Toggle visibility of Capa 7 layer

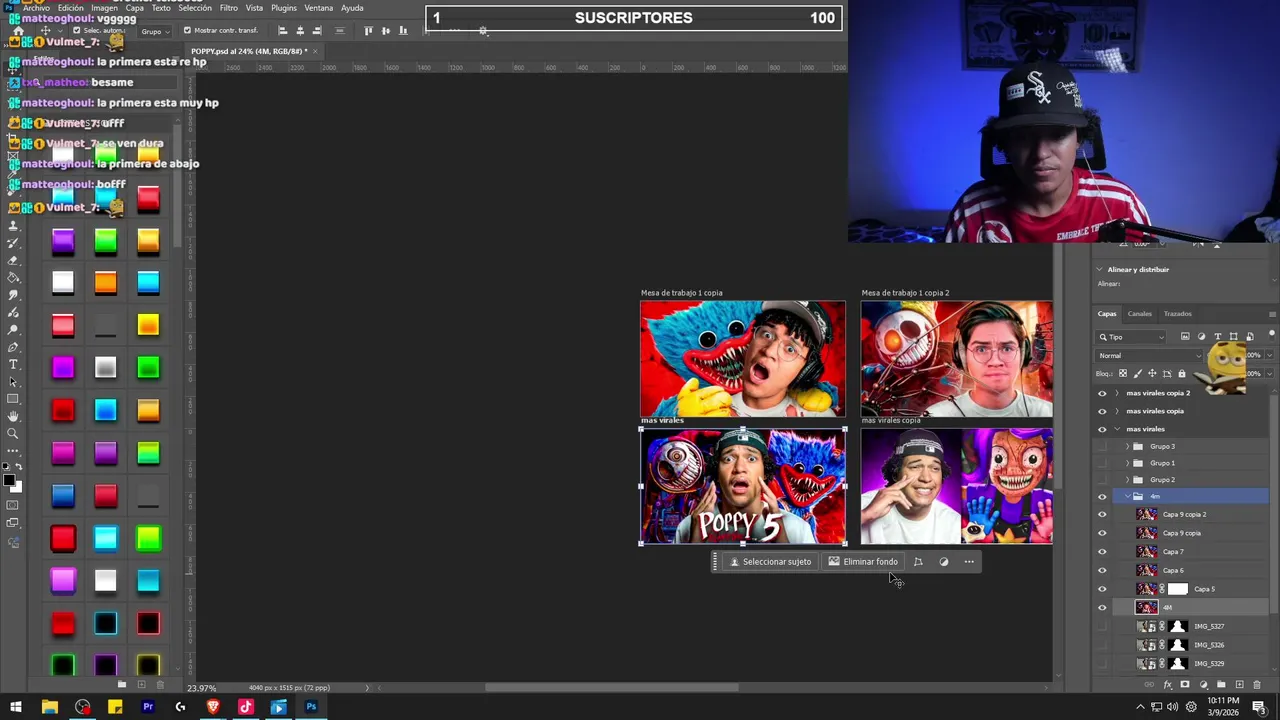[1102, 551]
